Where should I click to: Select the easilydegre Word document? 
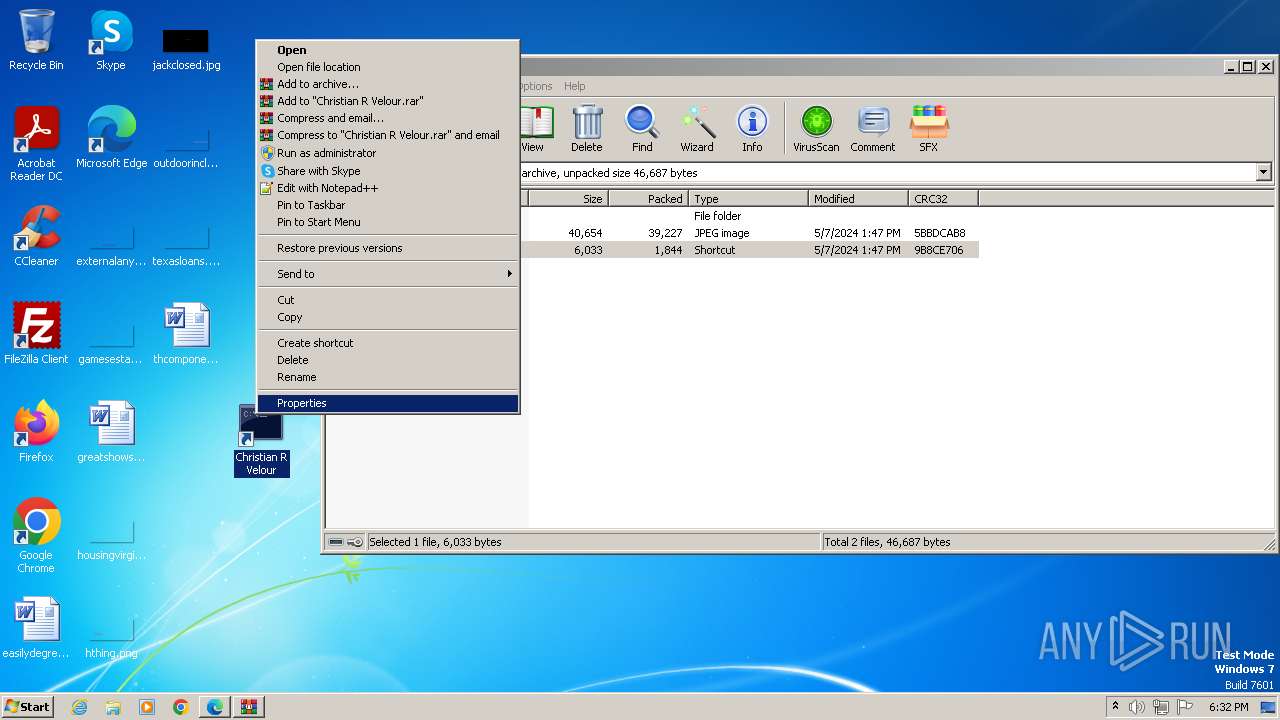36,628
